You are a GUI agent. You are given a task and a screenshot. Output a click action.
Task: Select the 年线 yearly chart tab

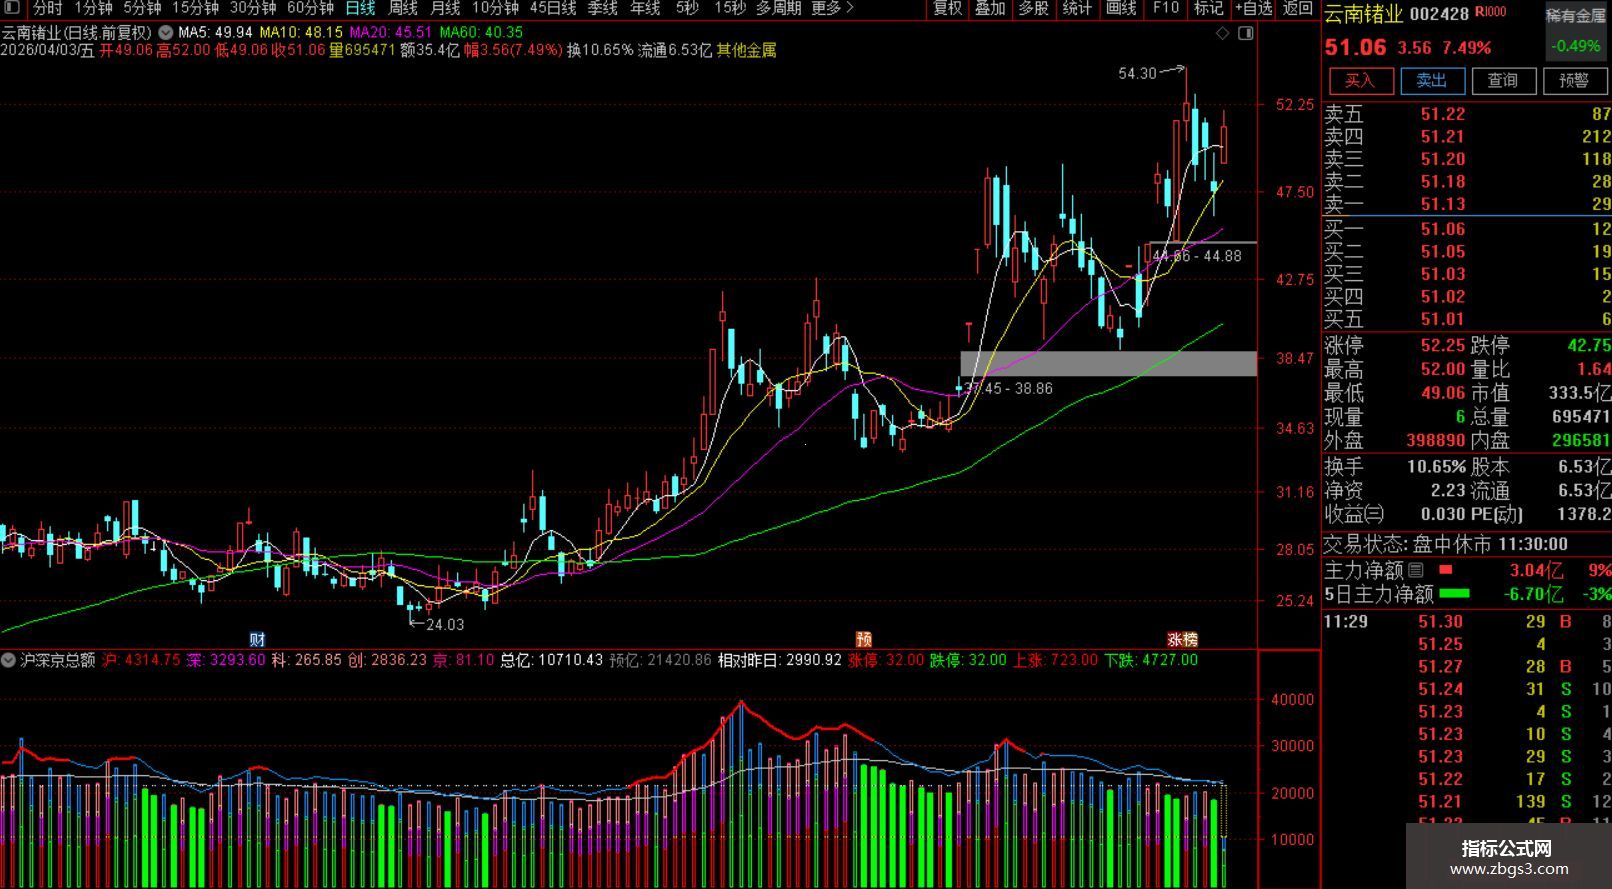coord(645,8)
